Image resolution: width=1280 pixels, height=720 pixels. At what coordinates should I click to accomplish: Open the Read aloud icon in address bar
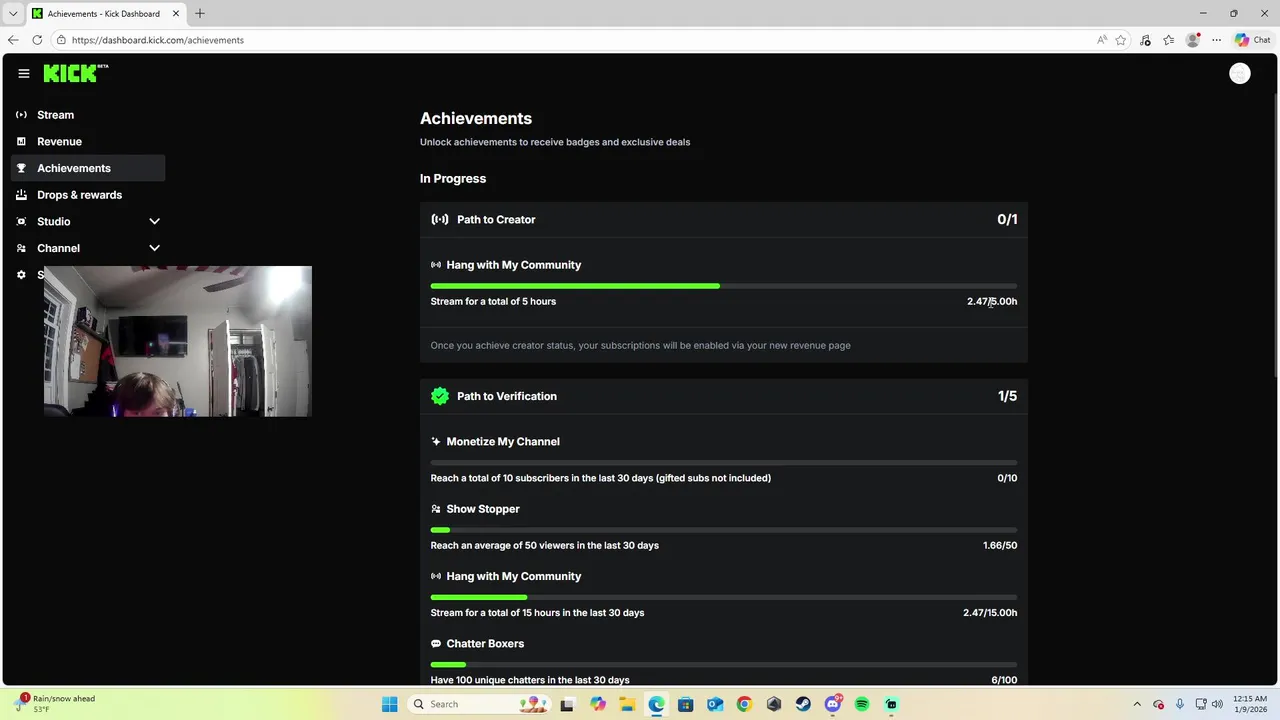(1102, 40)
